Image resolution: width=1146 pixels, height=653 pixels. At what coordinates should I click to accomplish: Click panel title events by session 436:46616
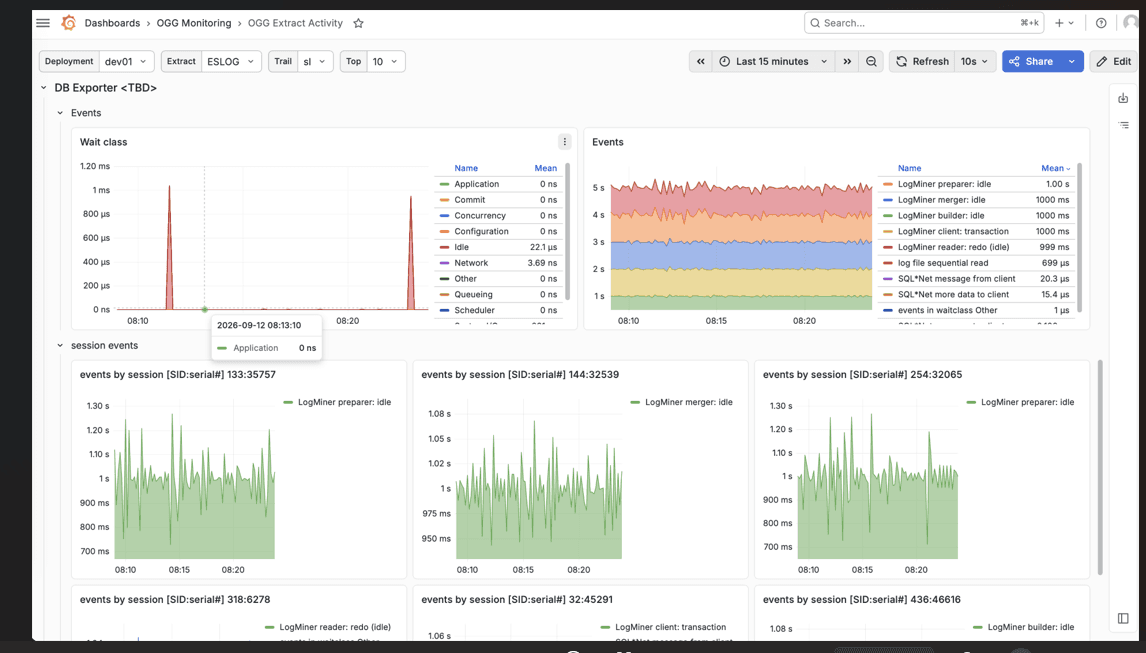click(862, 600)
